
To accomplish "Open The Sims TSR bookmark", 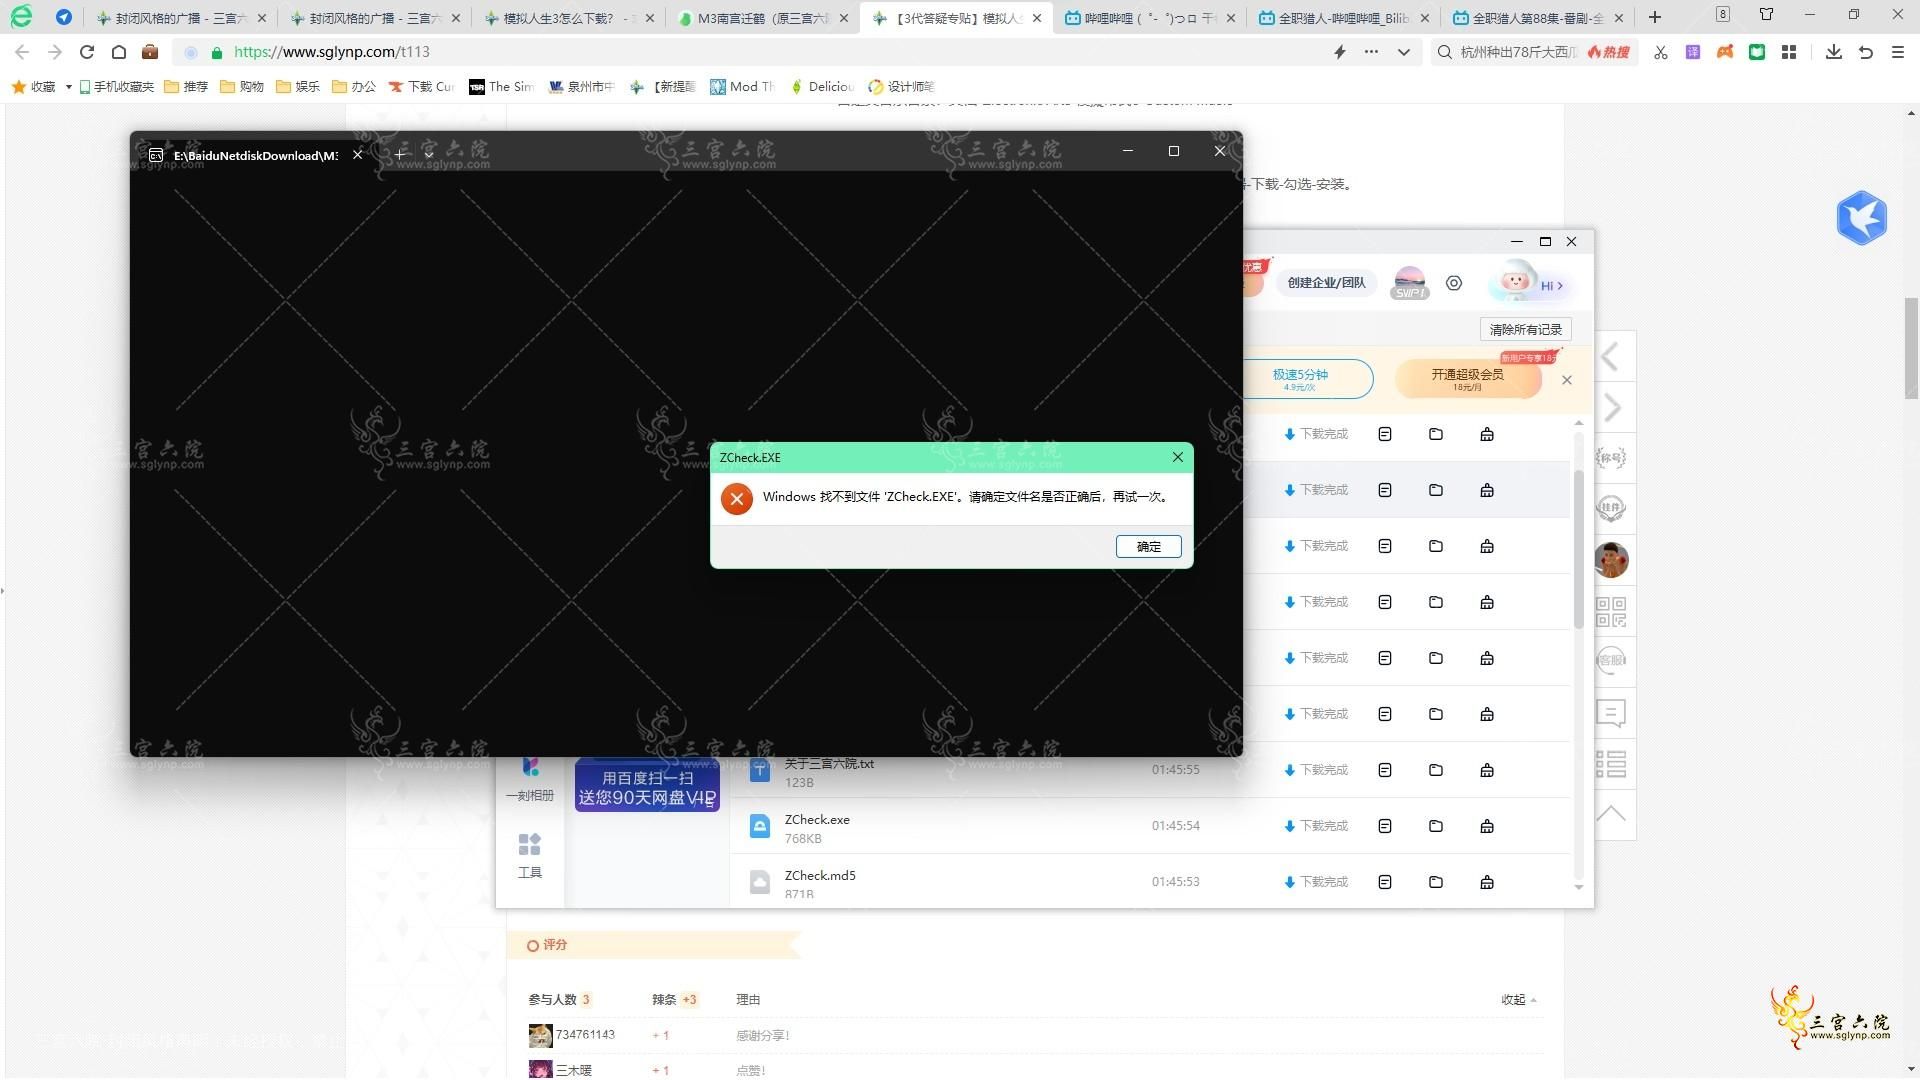I will pyautogui.click(x=501, y=87).
